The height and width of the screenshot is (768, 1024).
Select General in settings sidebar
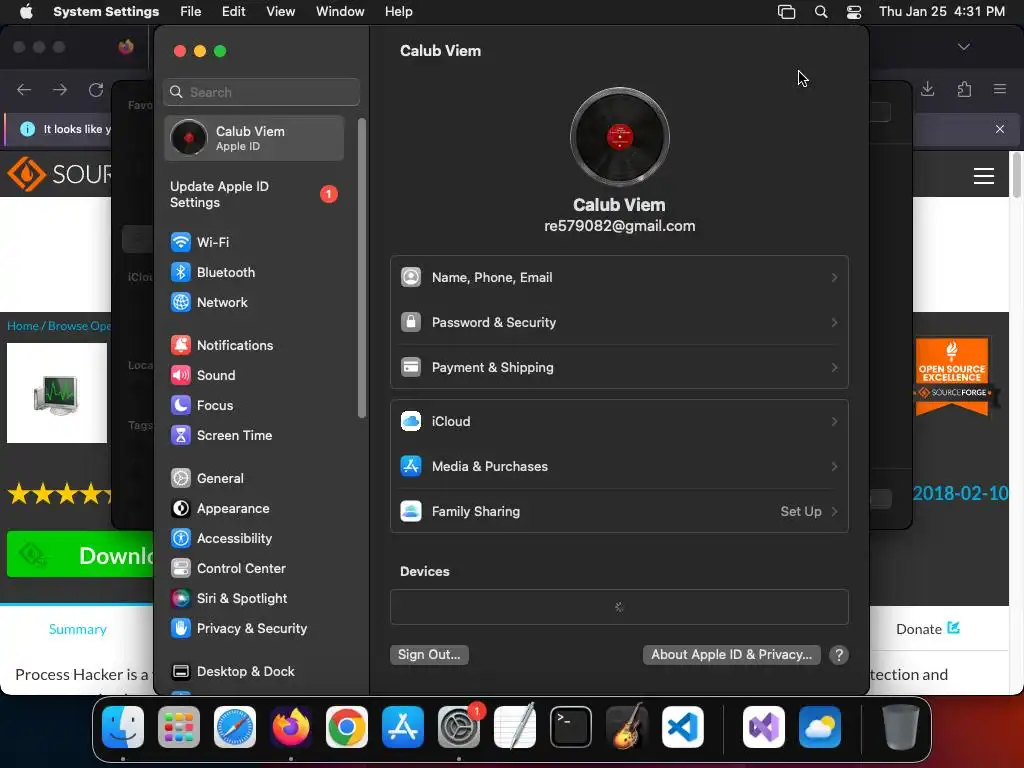pos(253,479)
